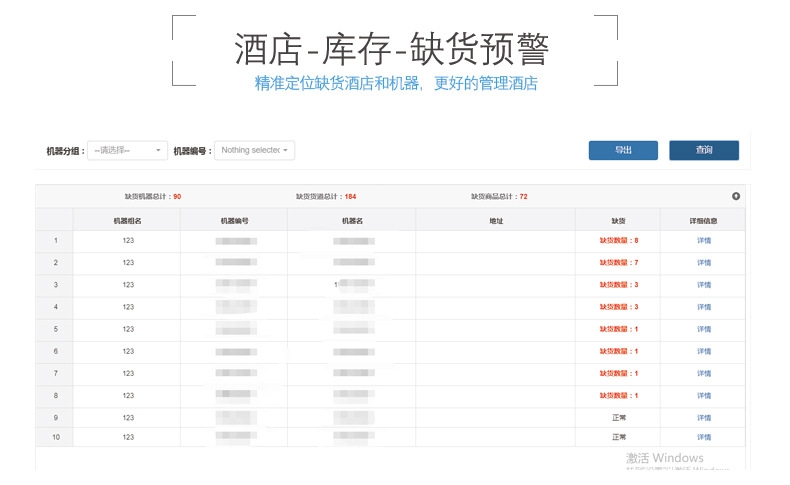The width and height of the screenshot is (790, 485).
Task: Open the 机器分组 dropdown
Action: coord(128,150)
